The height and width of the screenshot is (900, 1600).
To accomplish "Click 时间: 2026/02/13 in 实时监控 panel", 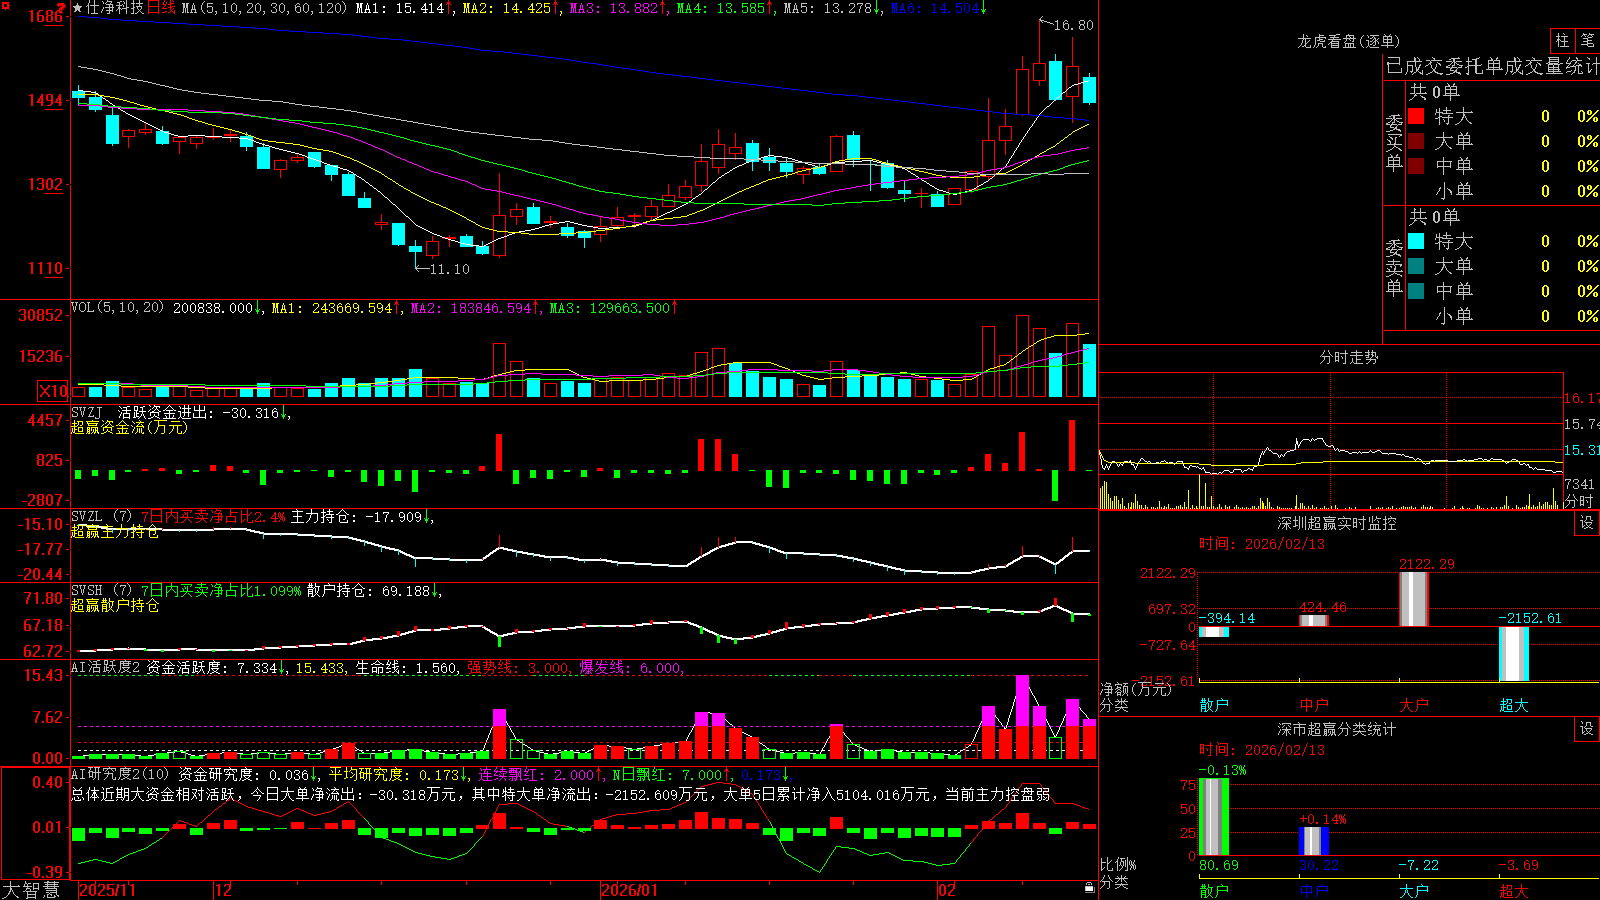I will tap(1262, 544).
